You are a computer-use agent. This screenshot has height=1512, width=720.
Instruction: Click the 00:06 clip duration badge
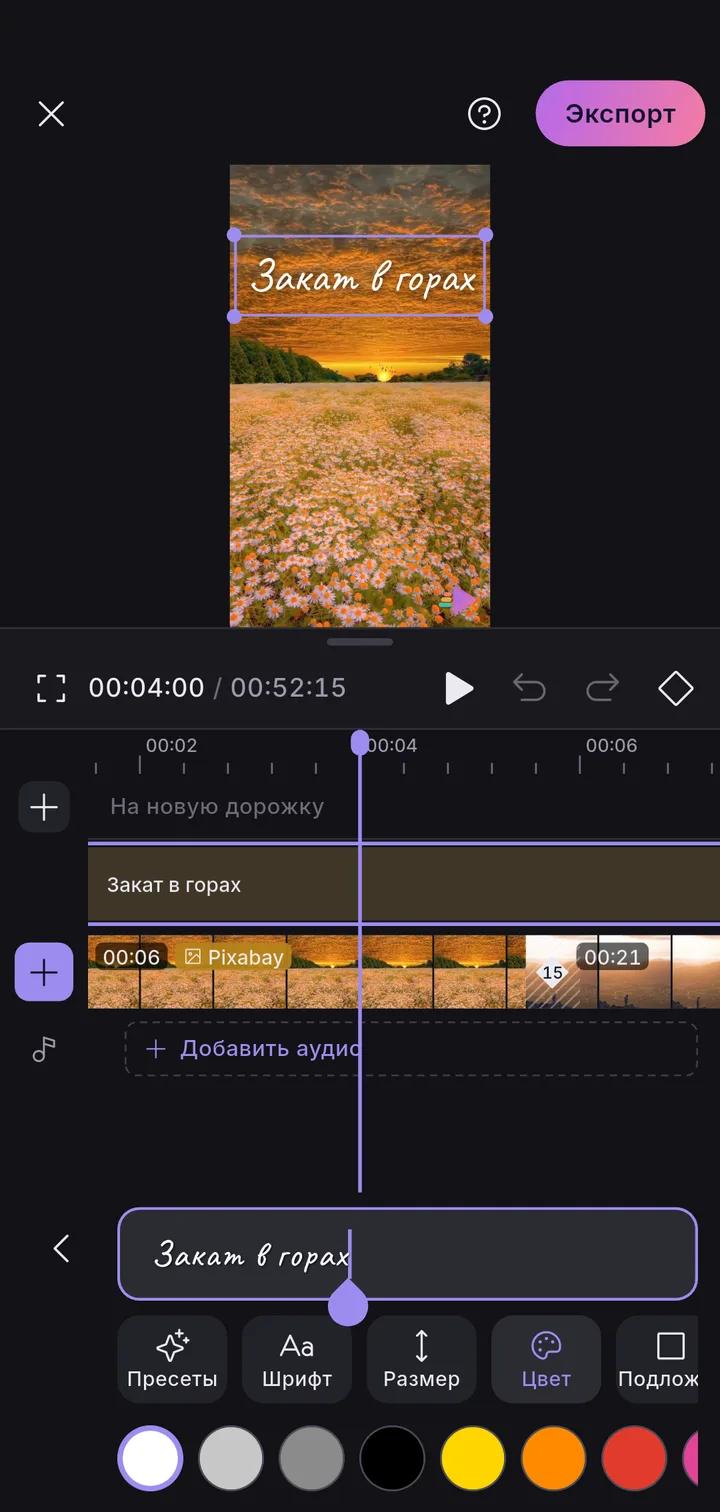point(131,957)
